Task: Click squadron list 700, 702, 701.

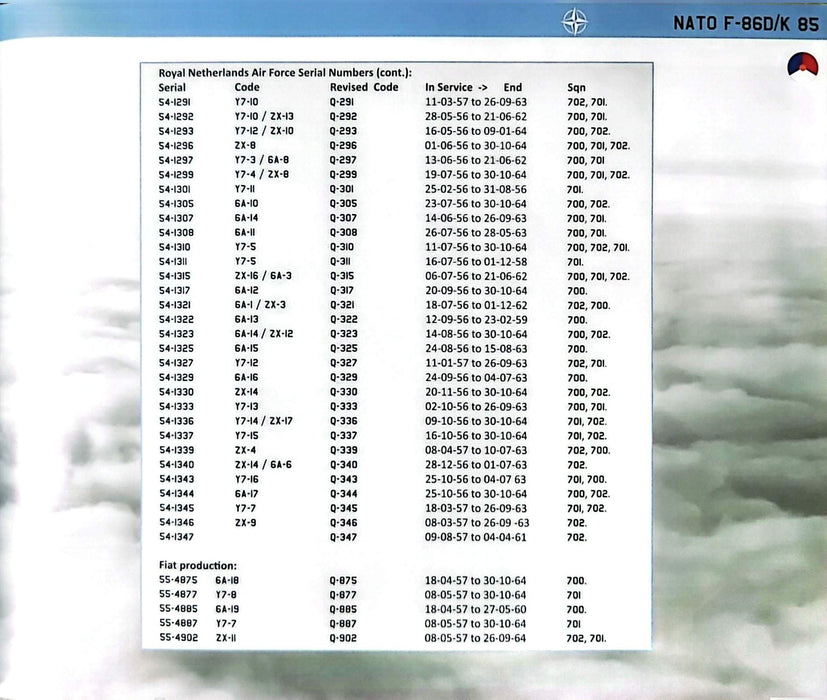Action: coord(598,247)
